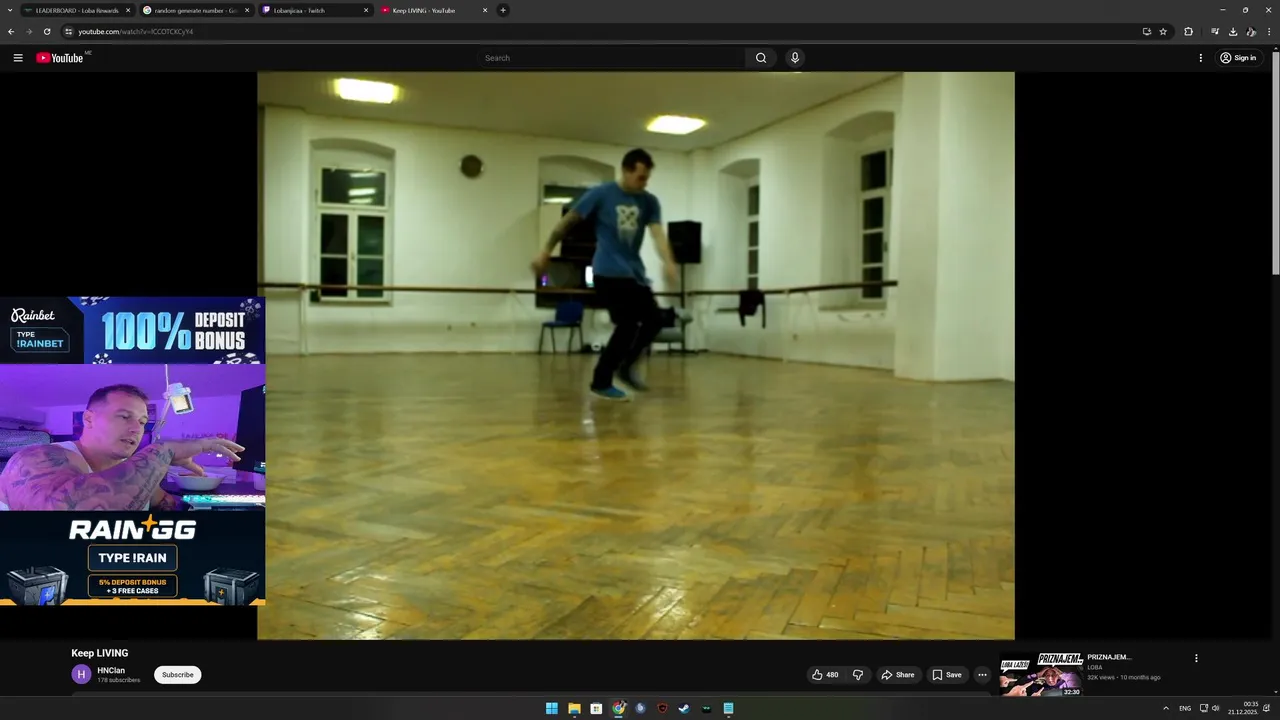1280x720 pixels.
Task: Open Chrome from the taskbar
Action: tap(619, 708)
